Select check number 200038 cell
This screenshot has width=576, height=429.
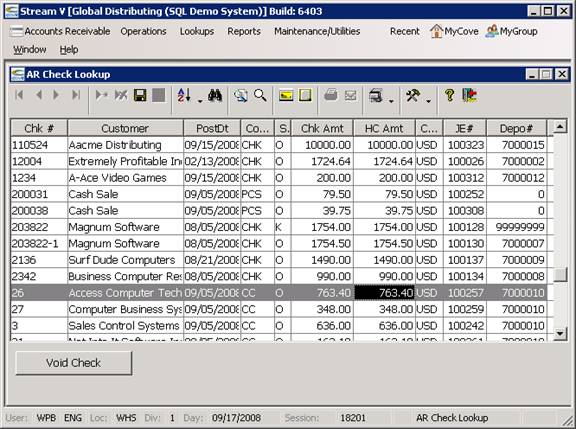point(39,211)
